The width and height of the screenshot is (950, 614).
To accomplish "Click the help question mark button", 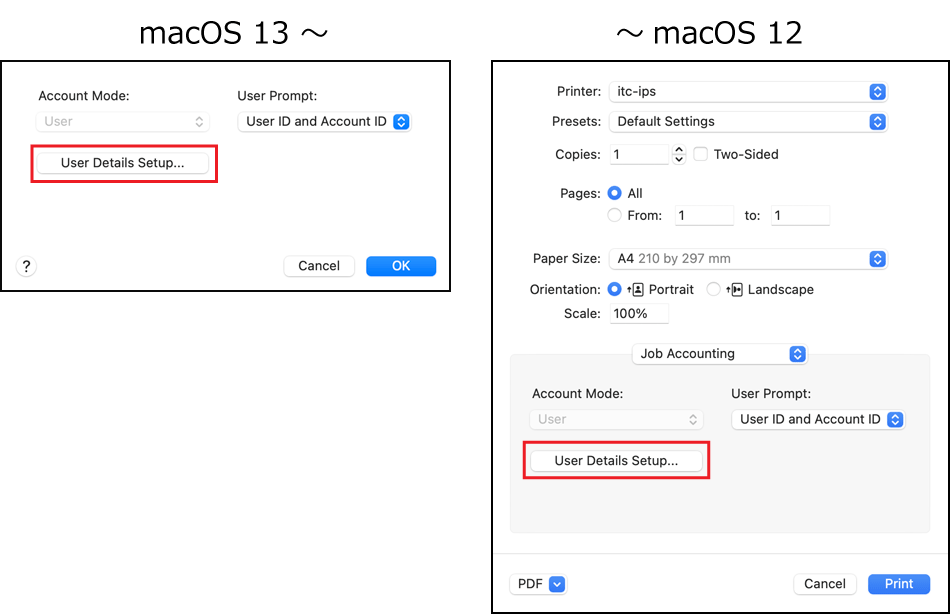I will point(26,266).
